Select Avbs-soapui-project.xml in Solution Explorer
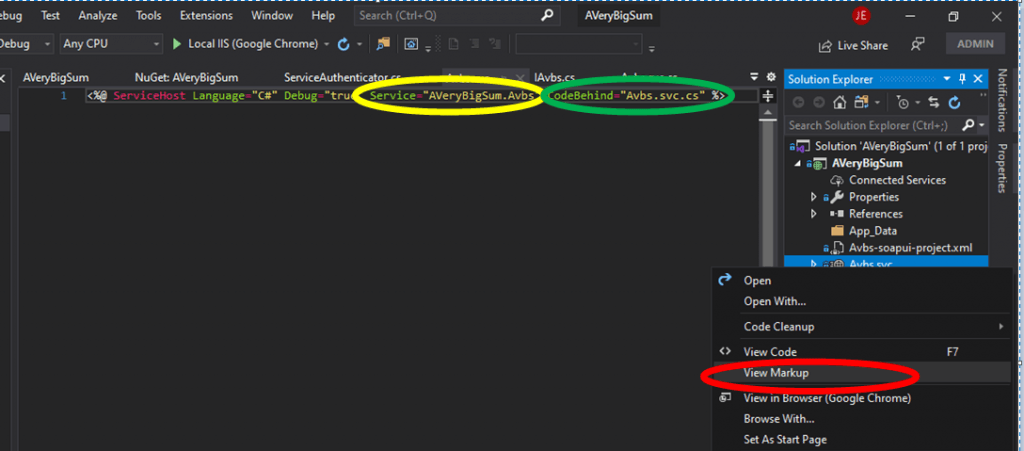The image size is (1024, 451). tap(910, 248)
